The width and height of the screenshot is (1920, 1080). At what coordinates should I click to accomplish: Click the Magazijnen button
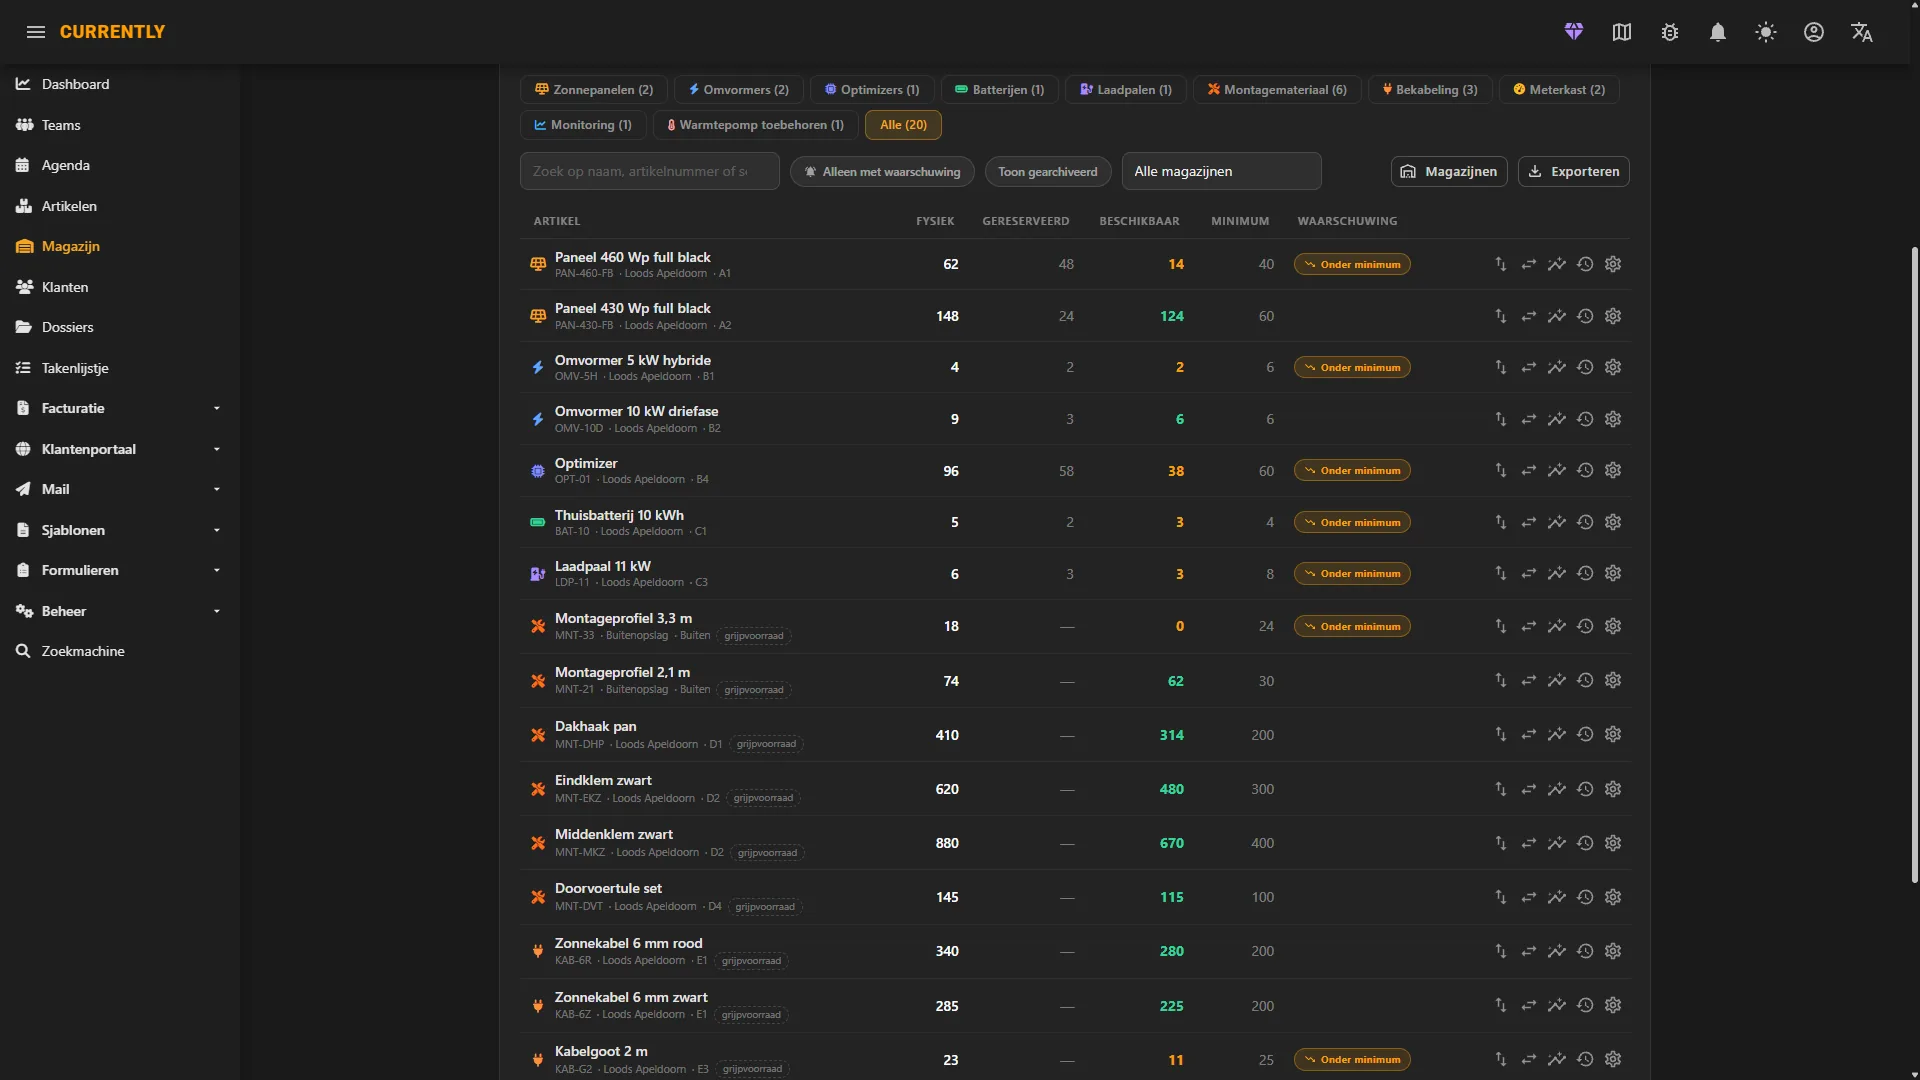[x=1449, y=171]
